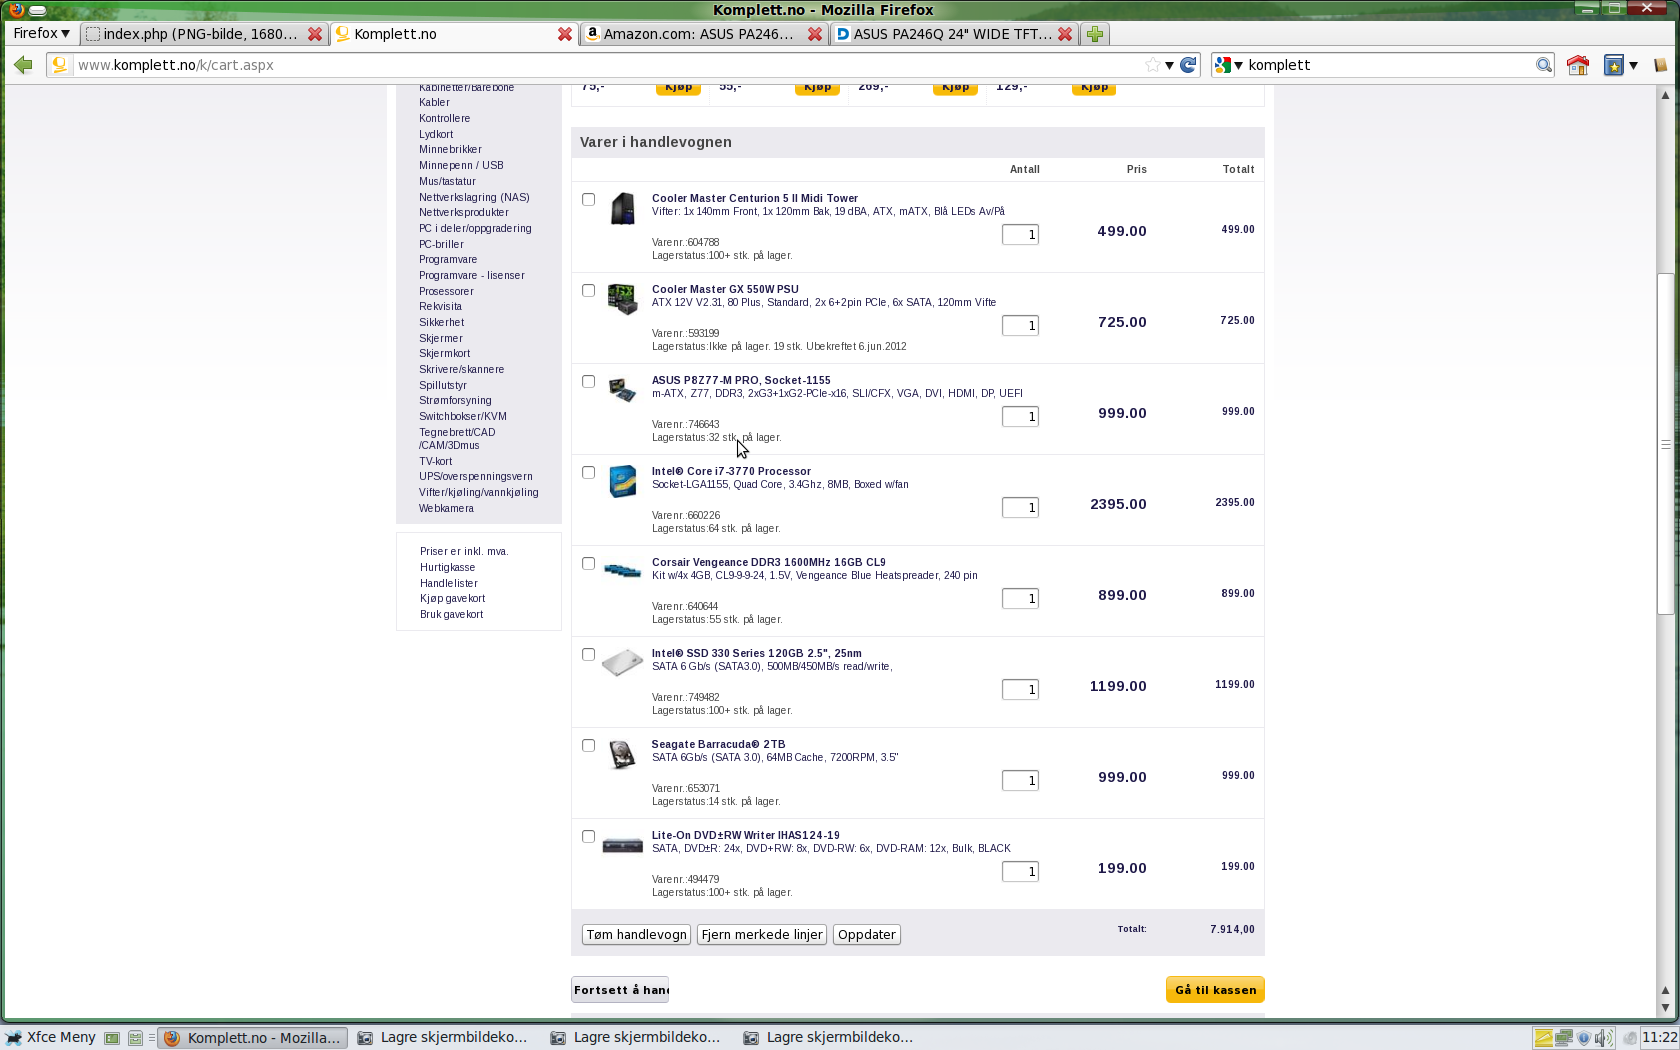Mark checkbox for Intel Core i7-3770 Processor
This screenshot has height=1050, width=1680.
pyautogui.click(x=588, y=472)
